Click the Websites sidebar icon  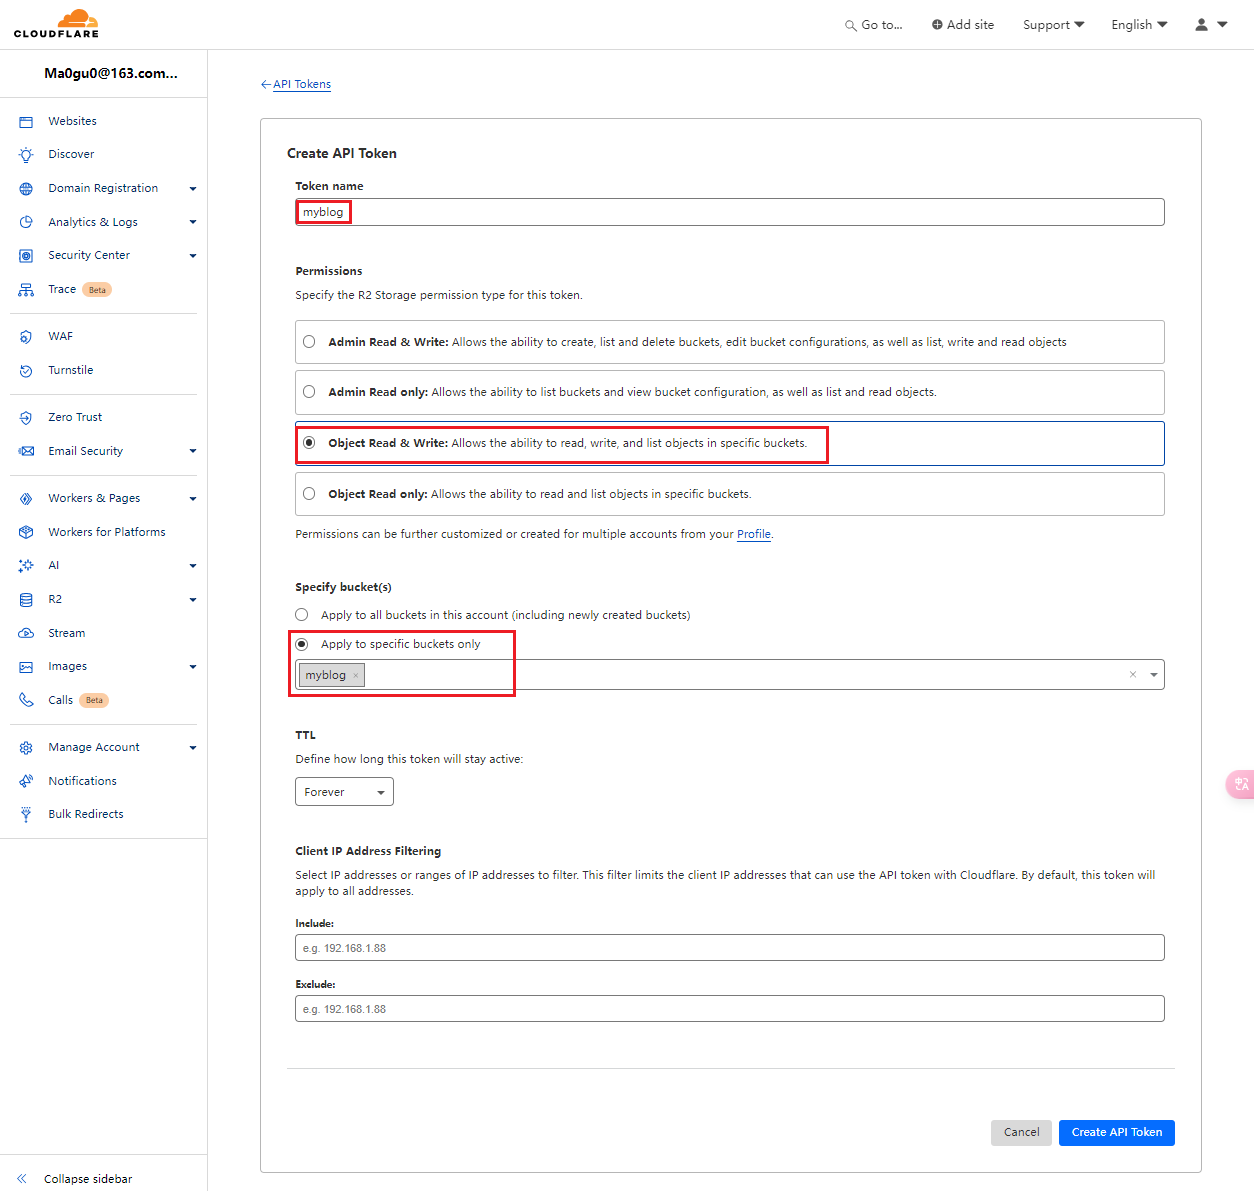(26, 122)
